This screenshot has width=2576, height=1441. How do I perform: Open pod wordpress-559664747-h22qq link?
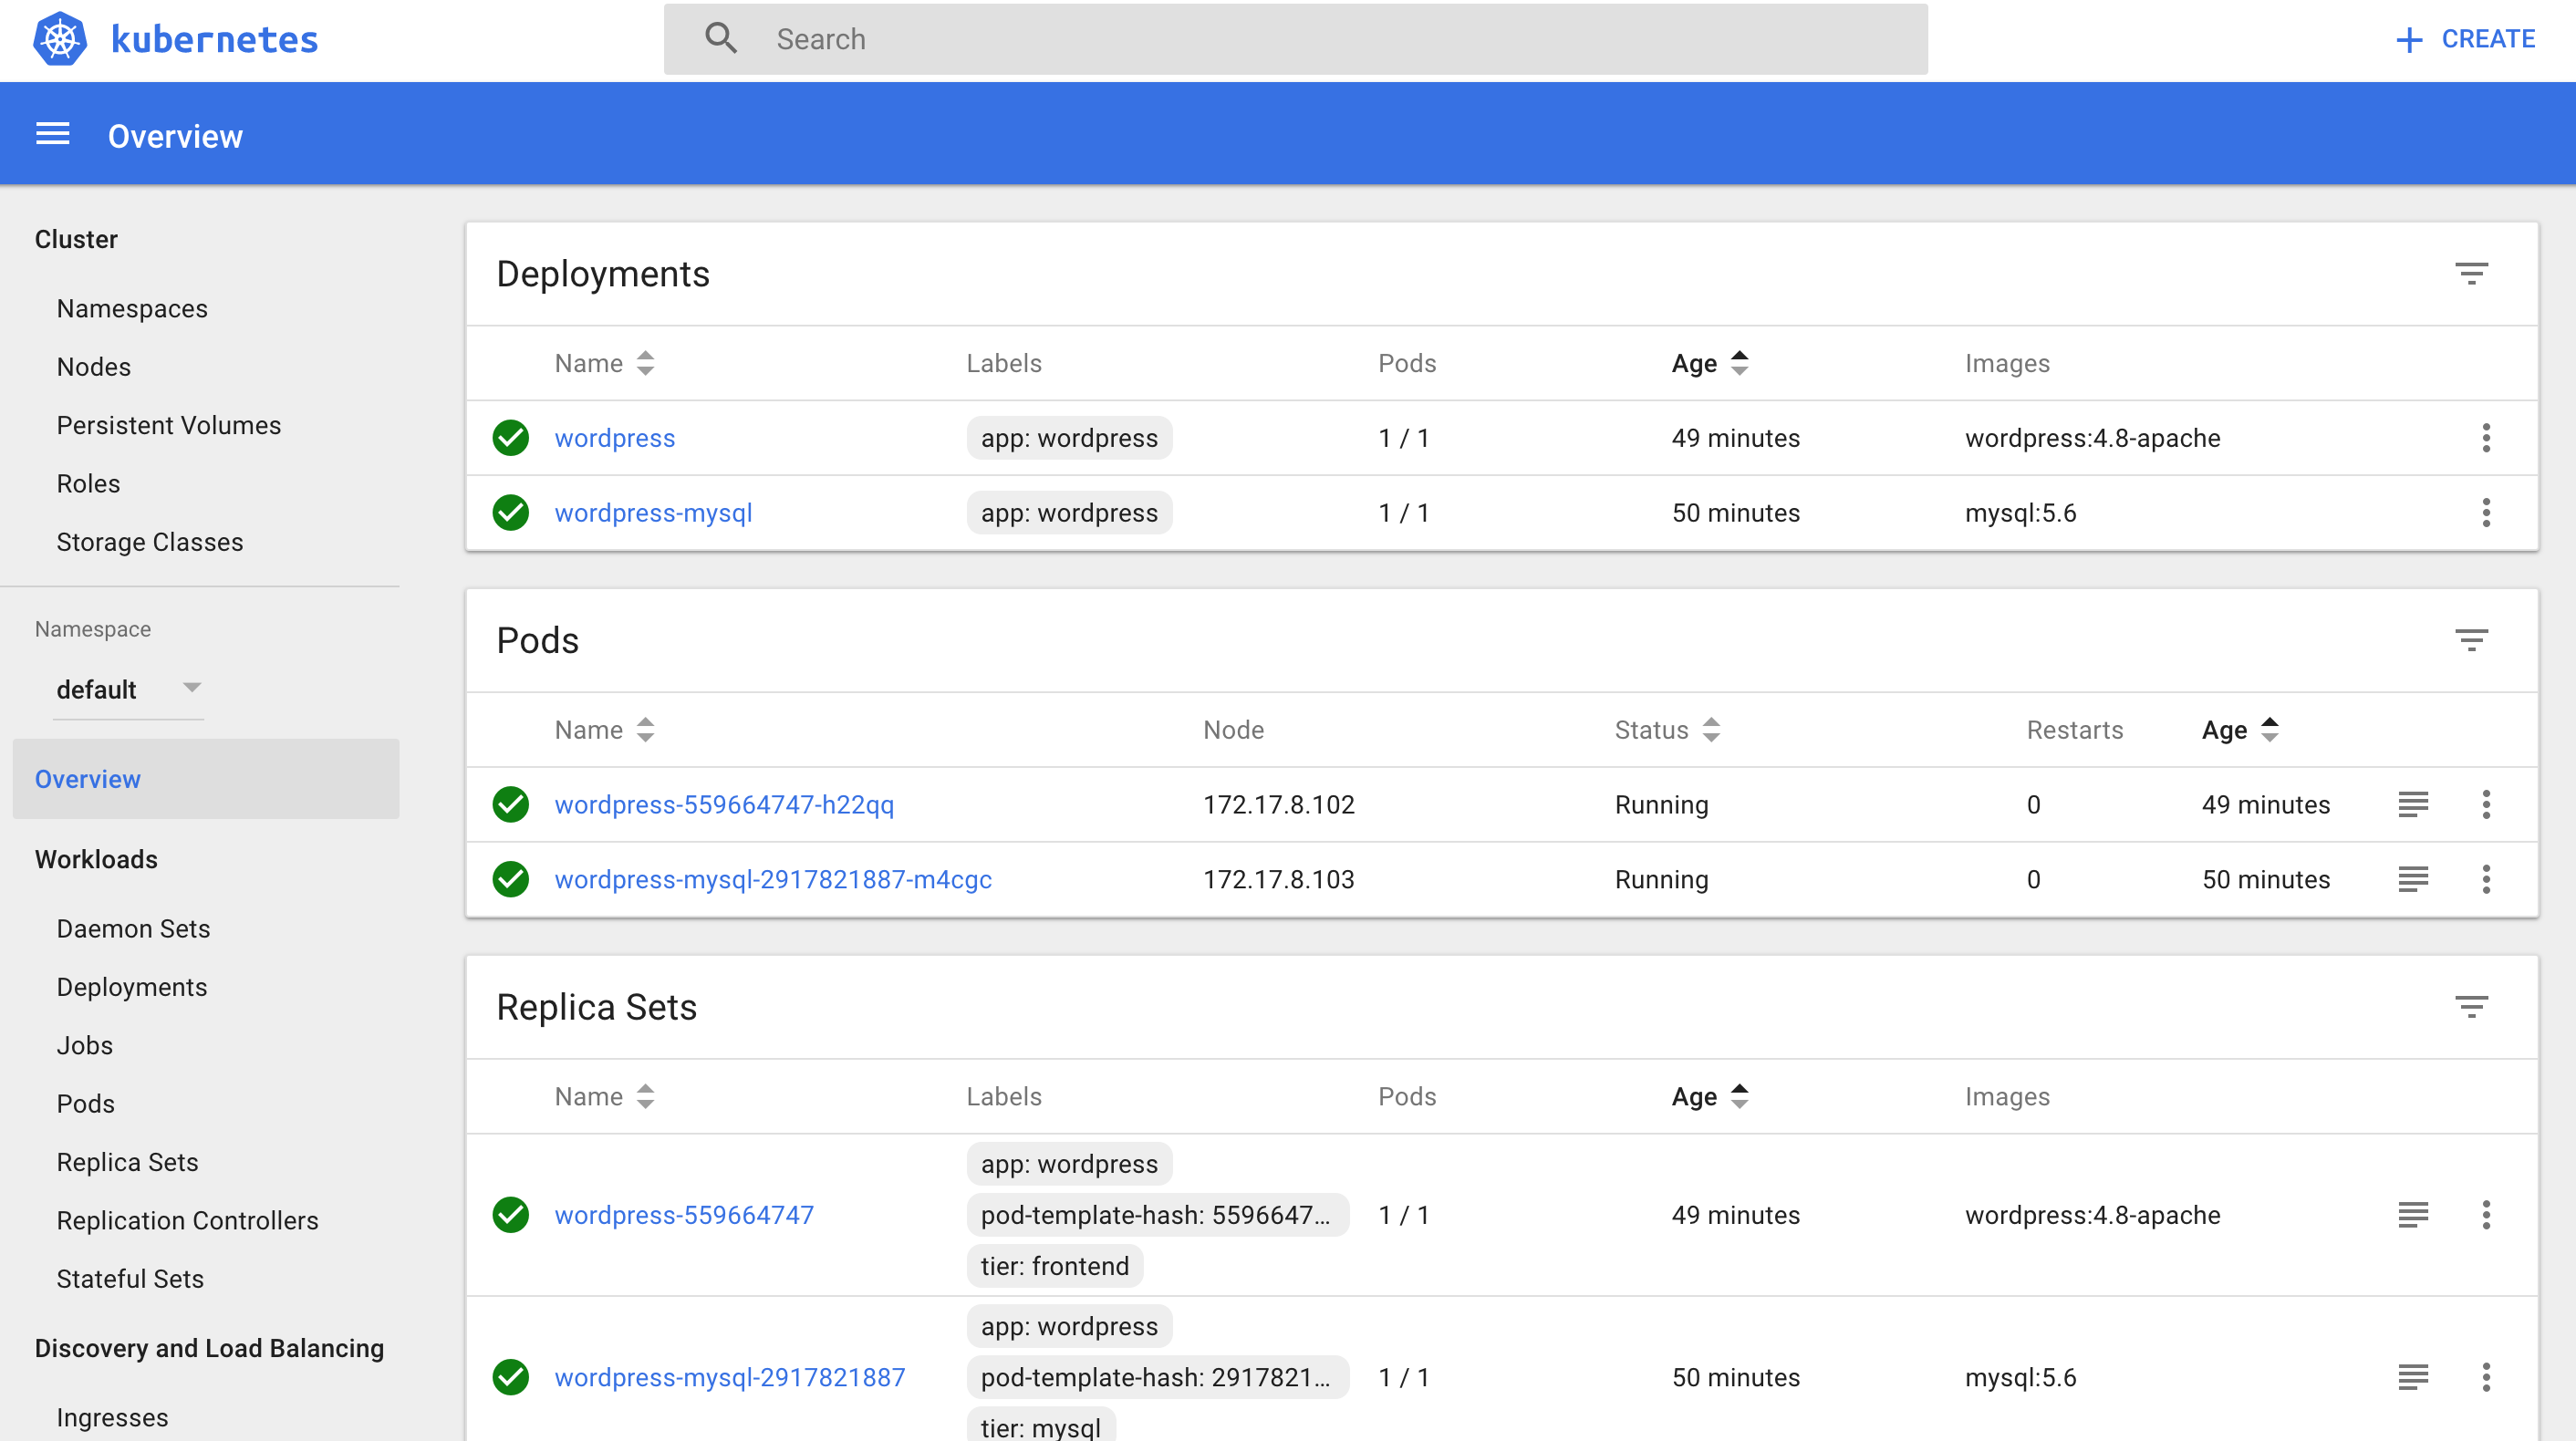click(724, 804)
